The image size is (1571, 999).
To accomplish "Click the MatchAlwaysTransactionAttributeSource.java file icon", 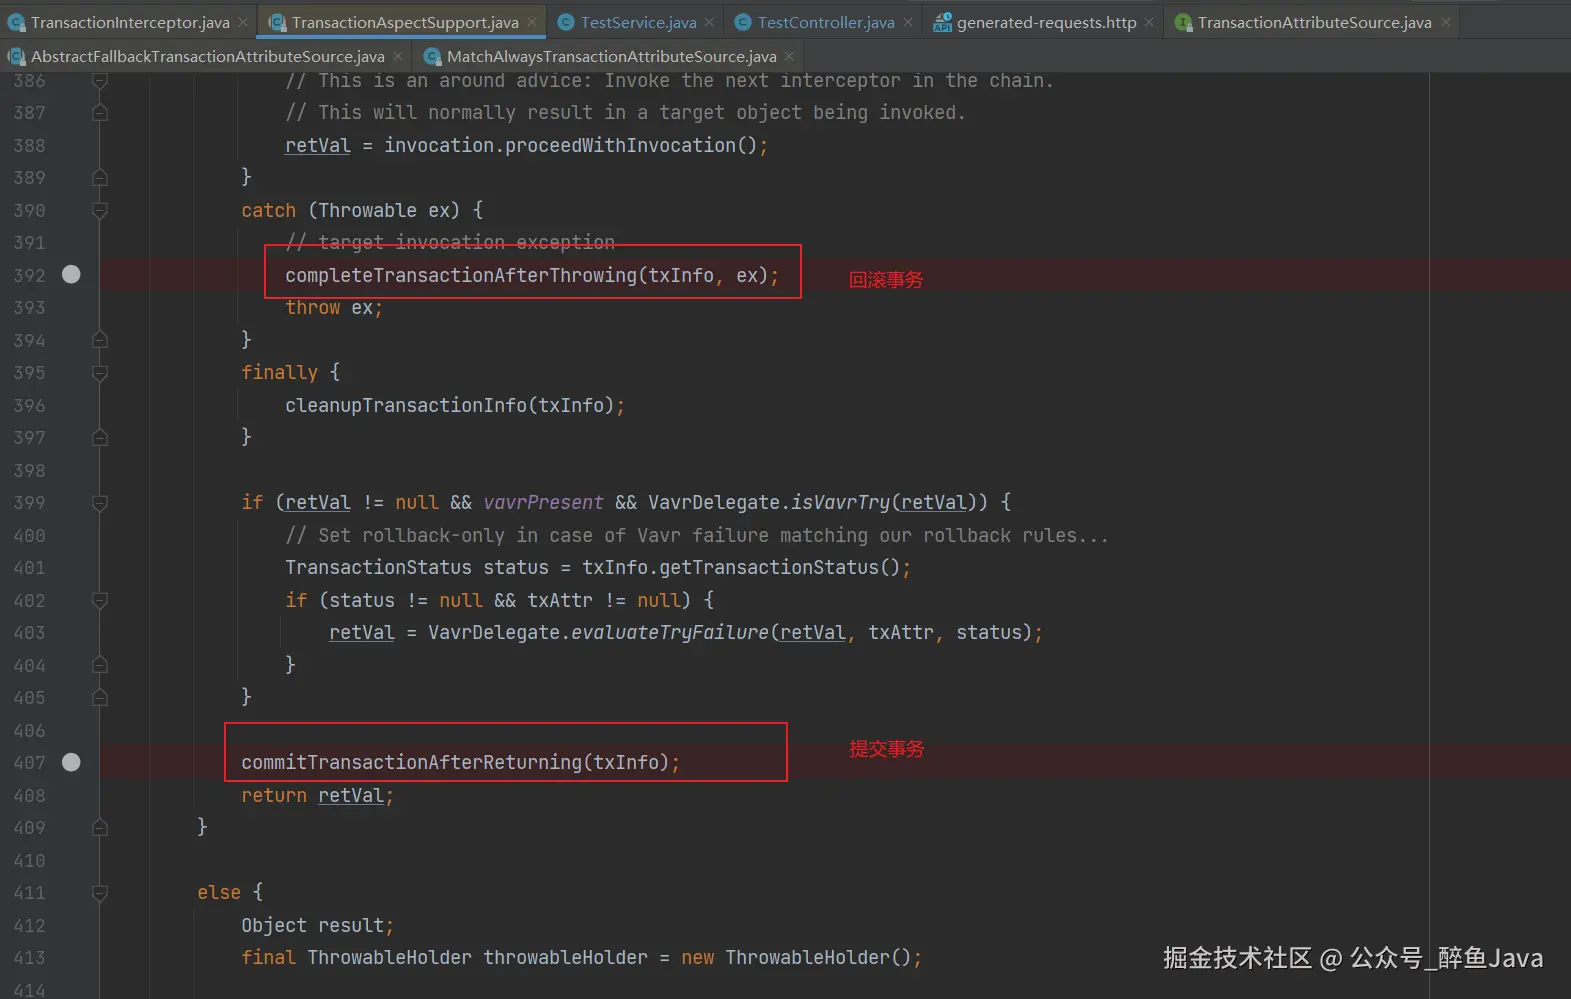I will click(x=433, y=56).
